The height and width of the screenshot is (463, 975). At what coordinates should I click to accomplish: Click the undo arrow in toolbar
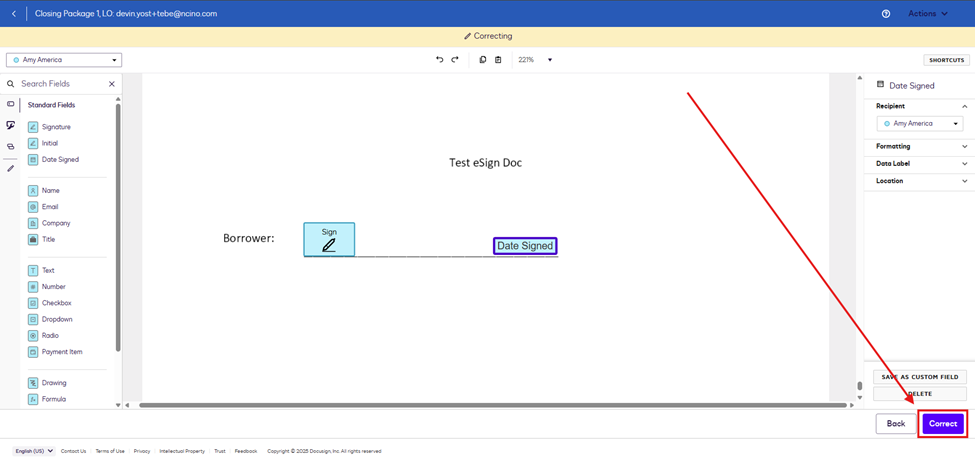point(439,60)
